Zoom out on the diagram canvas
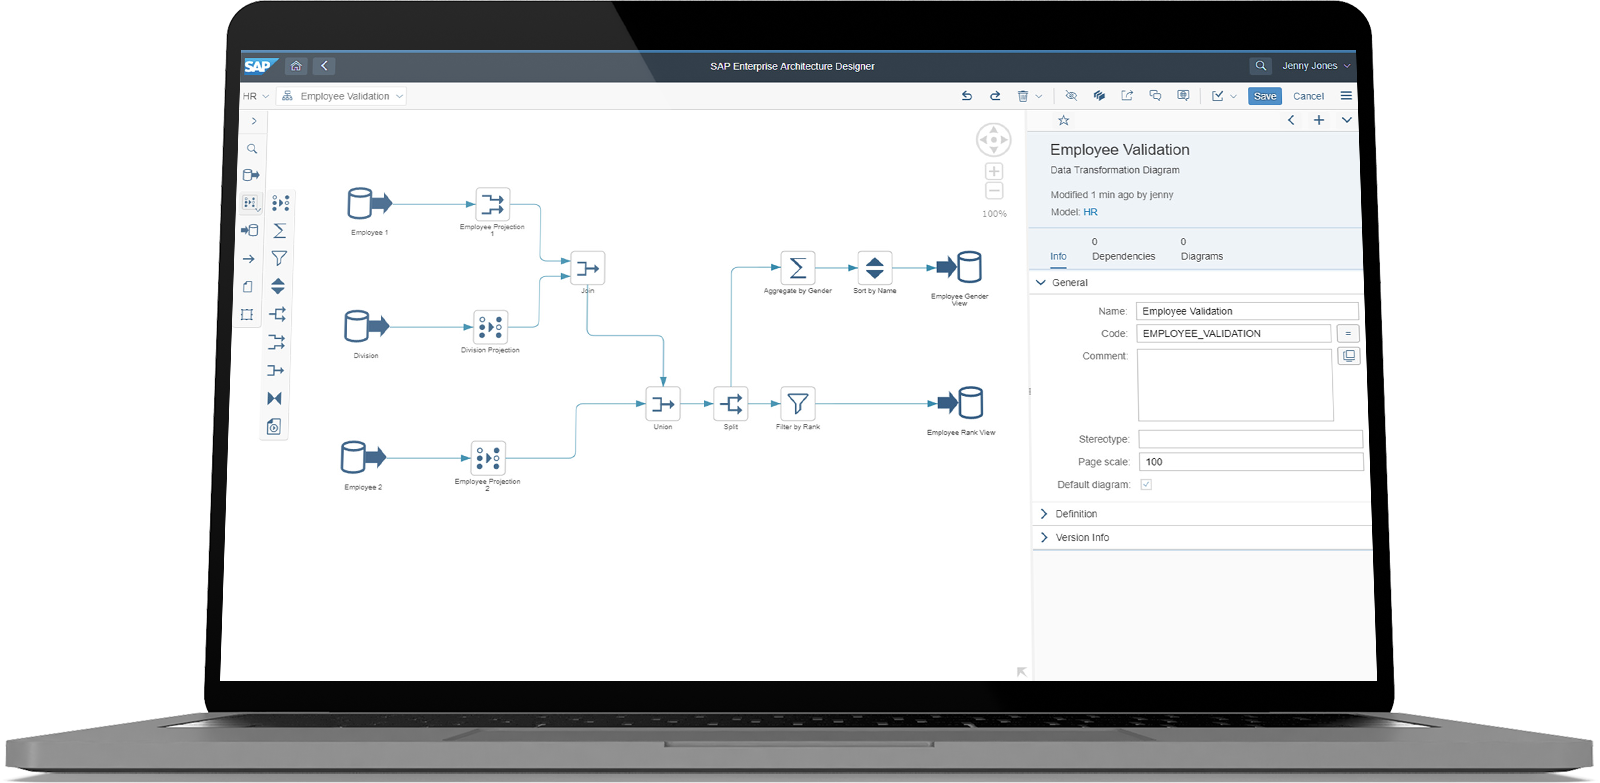Screen dimensions: 1600x783 point(994,190)
